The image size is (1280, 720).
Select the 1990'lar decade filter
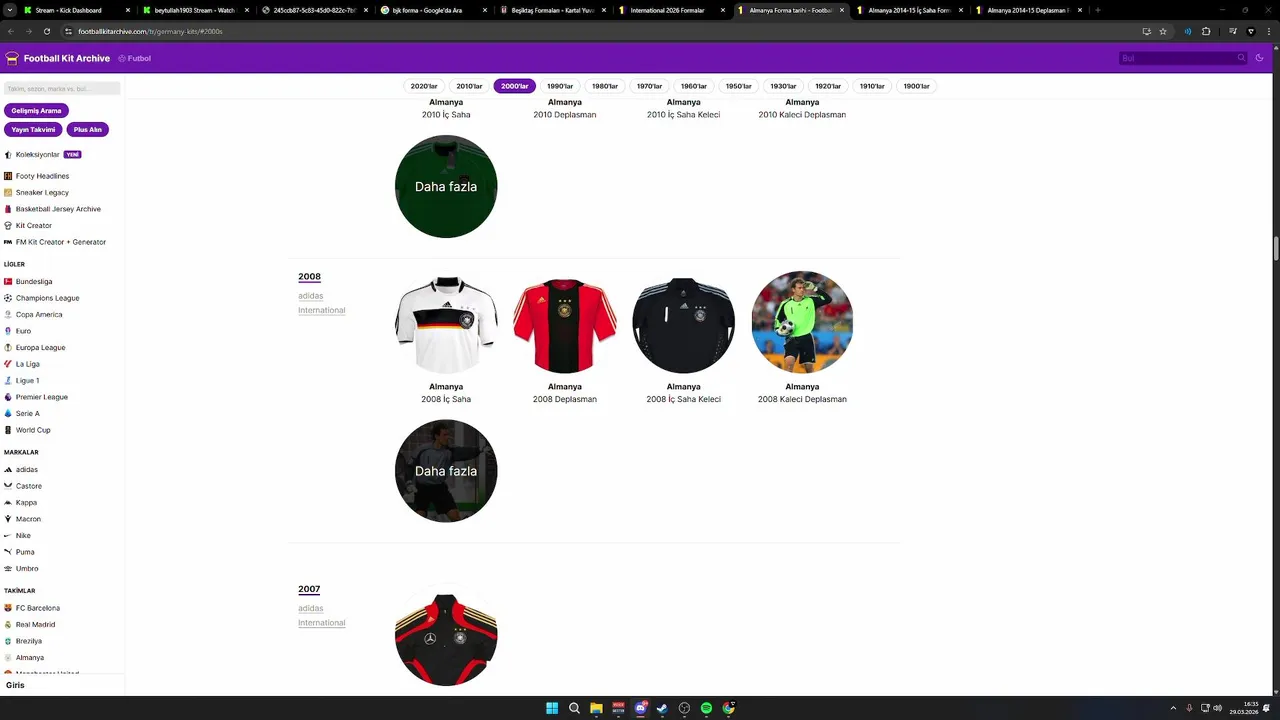560,86
